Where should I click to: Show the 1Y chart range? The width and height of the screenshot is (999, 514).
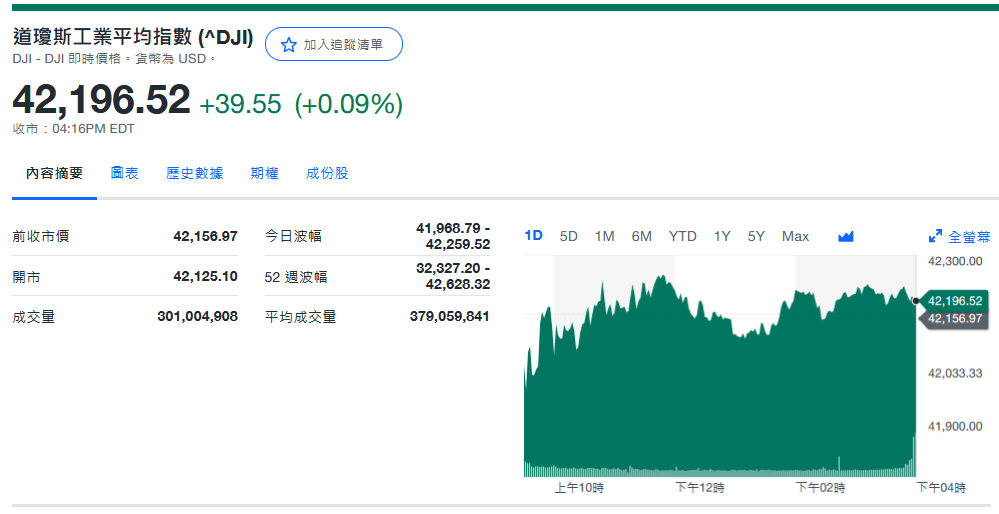tap(722, 236)
